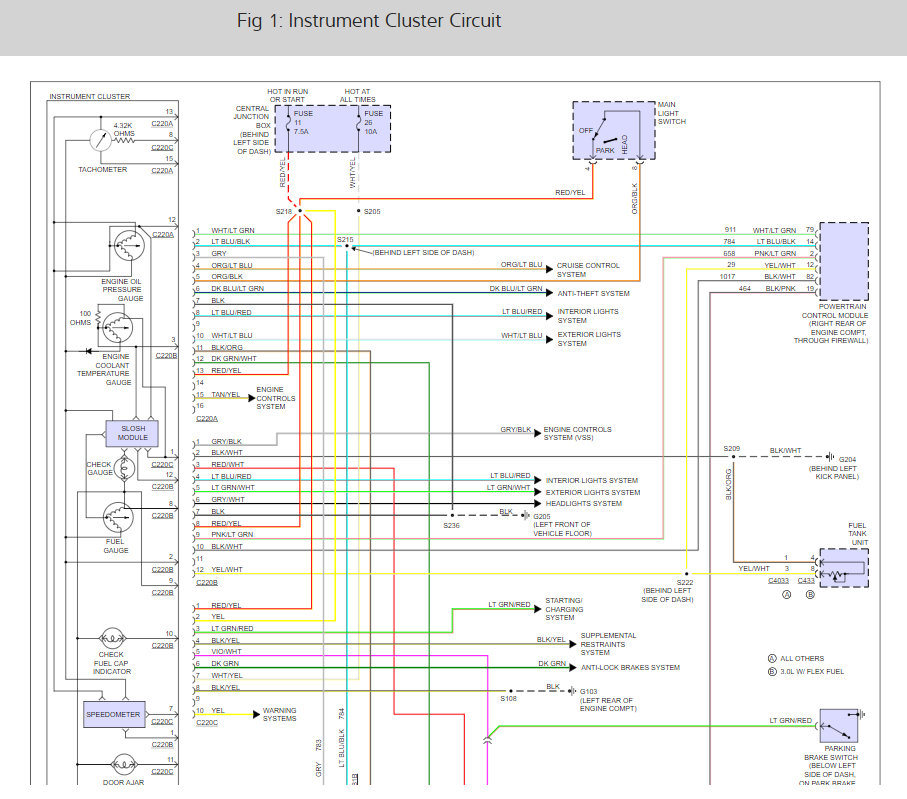Click the TAN/YEL wire label

coord(226,395)
